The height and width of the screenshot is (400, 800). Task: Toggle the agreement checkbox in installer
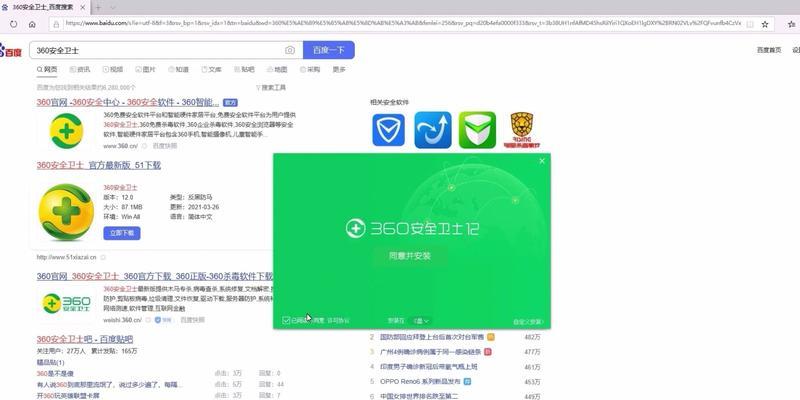point(286,320)
